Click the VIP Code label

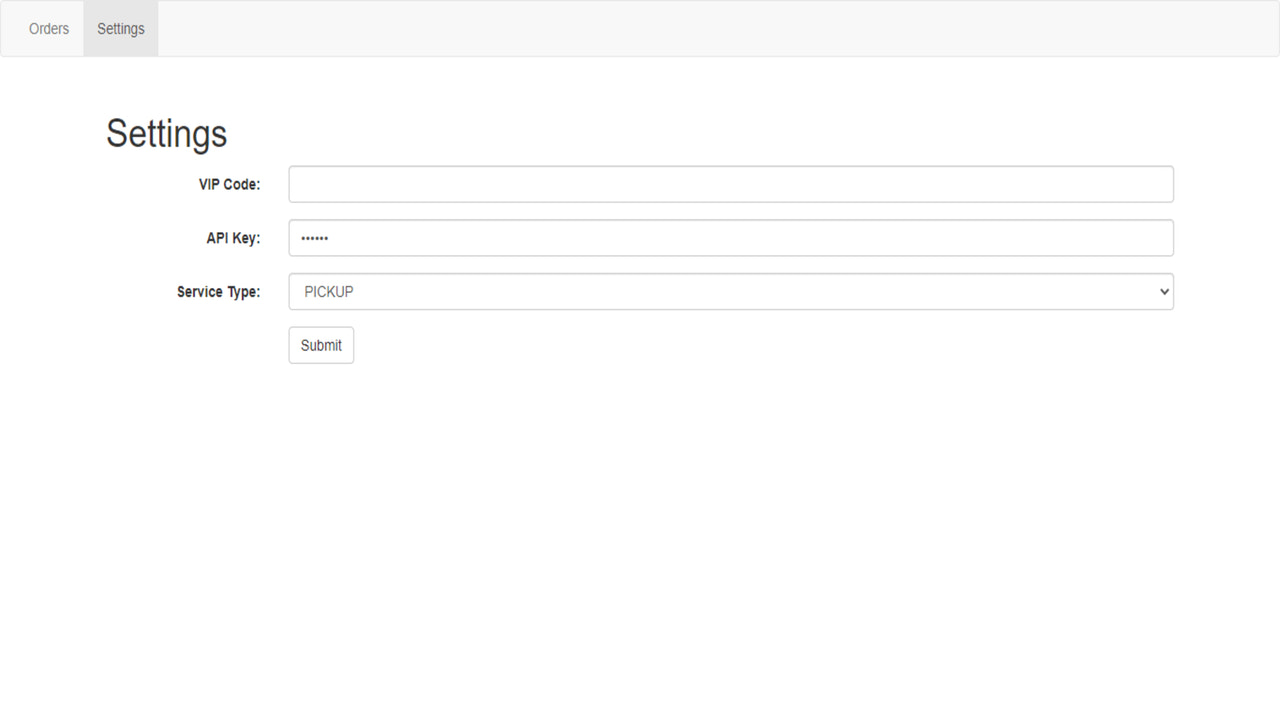pos(230,184)
